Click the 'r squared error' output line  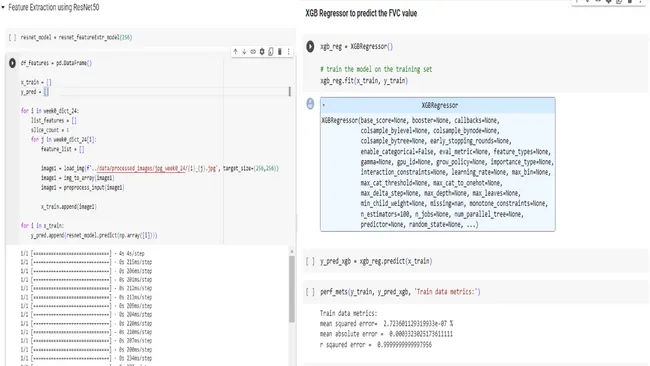click(x=376, y=345)
